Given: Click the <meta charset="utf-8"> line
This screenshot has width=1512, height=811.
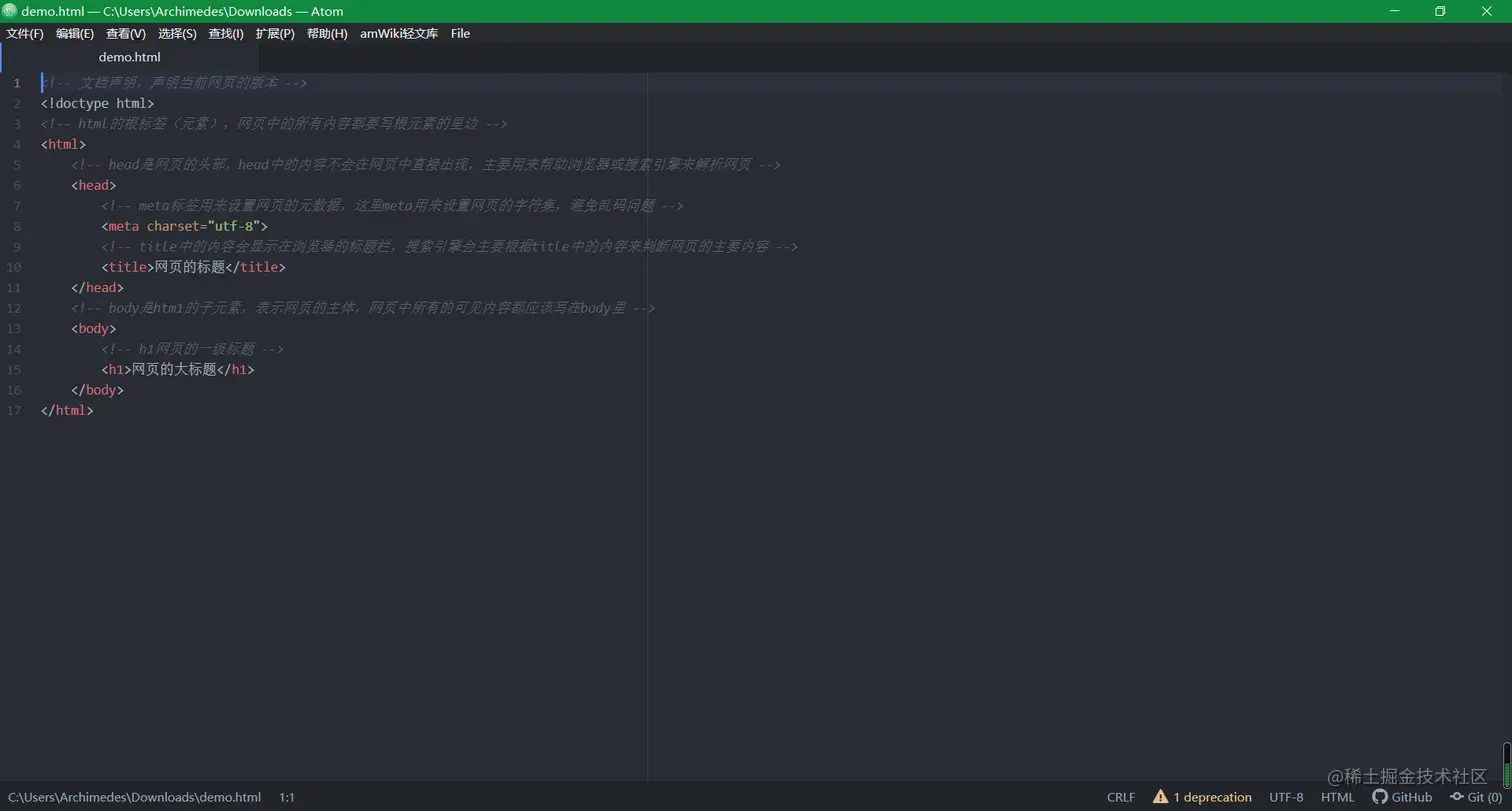Looking at the screenshot, I should [x=184, y=226].
